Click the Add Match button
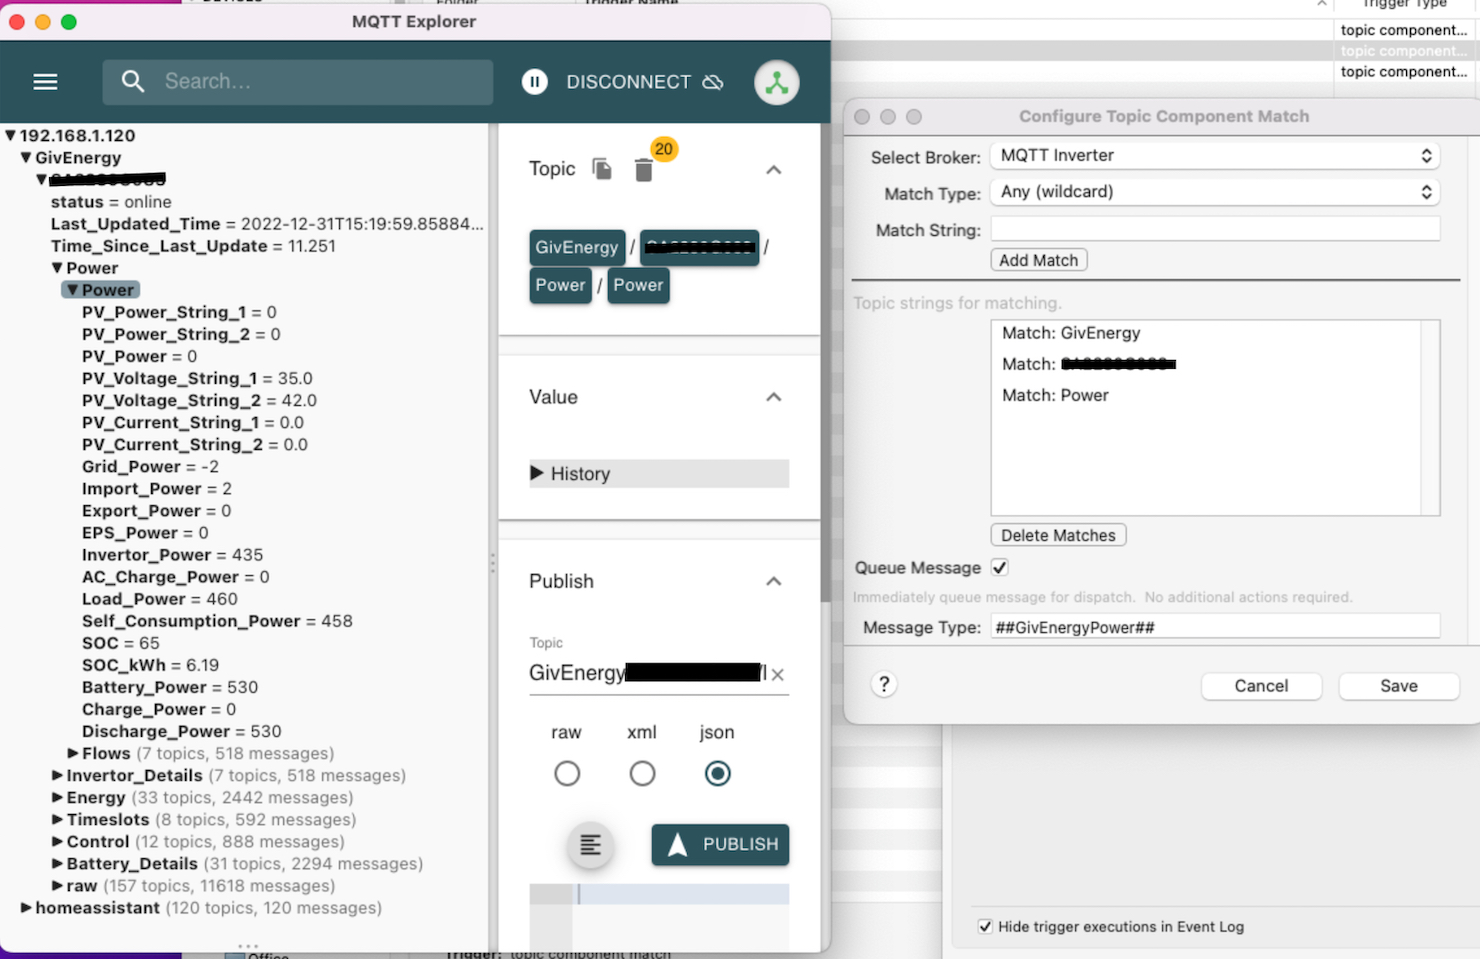The image size is (1480, 959). pyautogui.click(x=1039, y=260)
